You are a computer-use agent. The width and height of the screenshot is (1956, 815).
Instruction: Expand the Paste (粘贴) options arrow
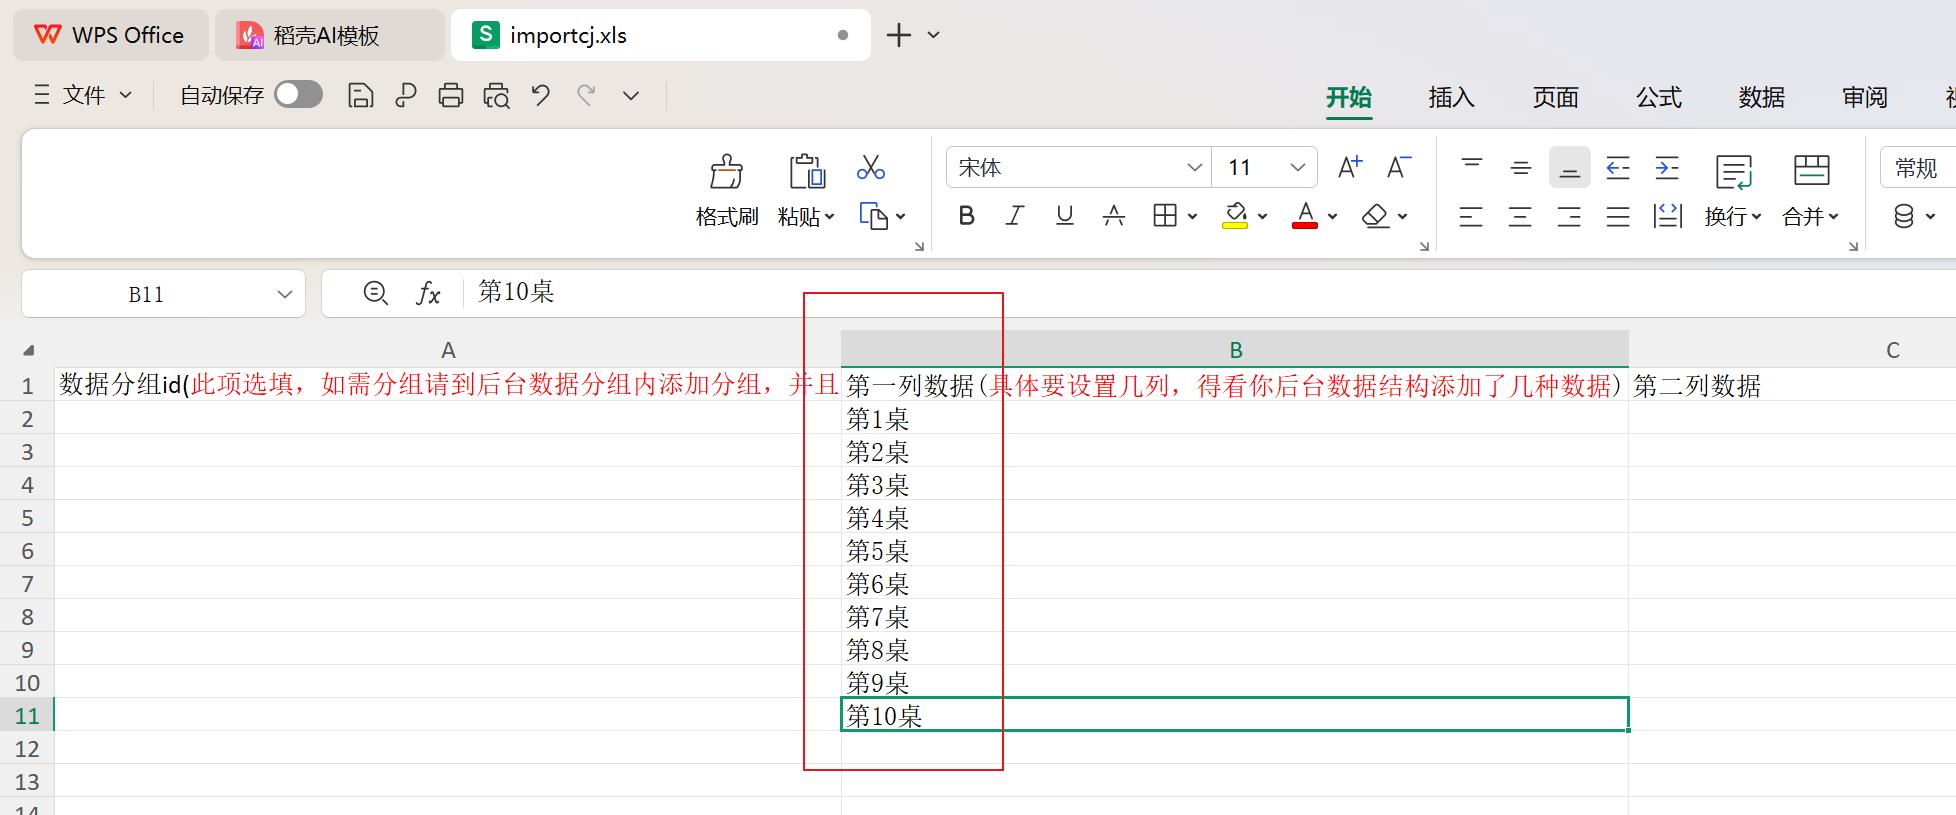click(x=830, y=217)
